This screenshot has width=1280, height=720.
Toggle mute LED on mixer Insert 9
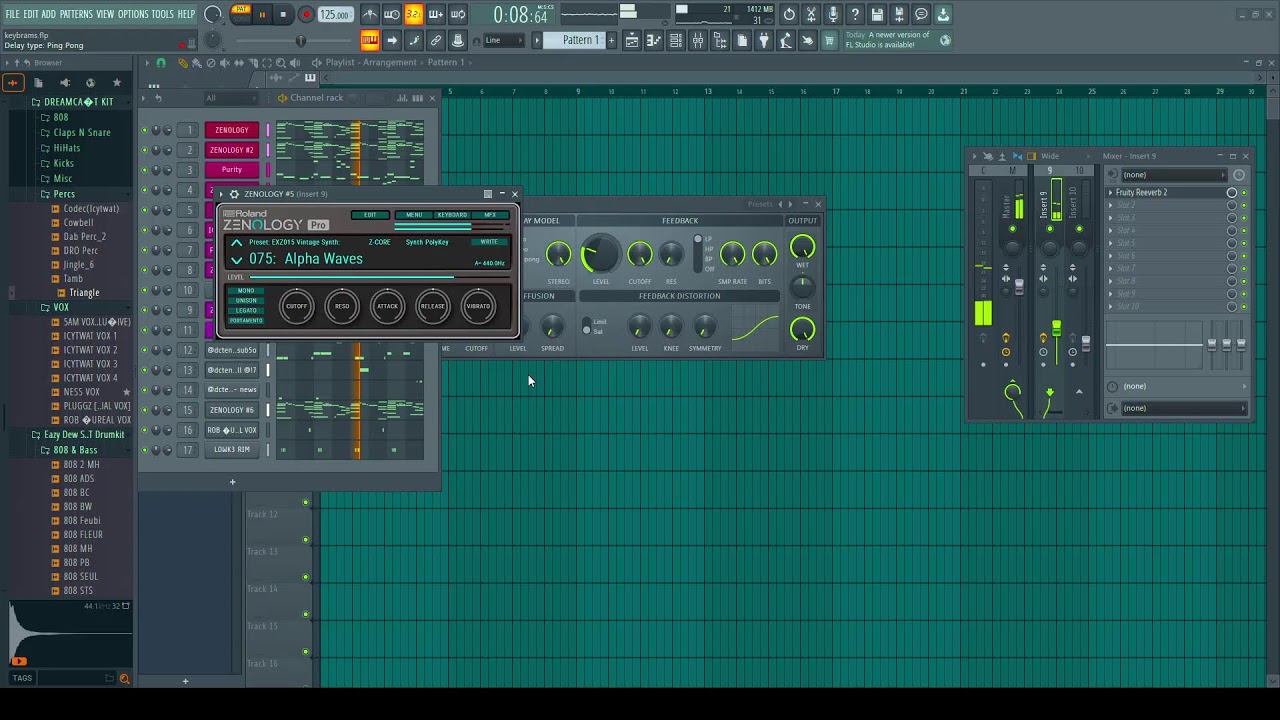tap(1049, 229)
